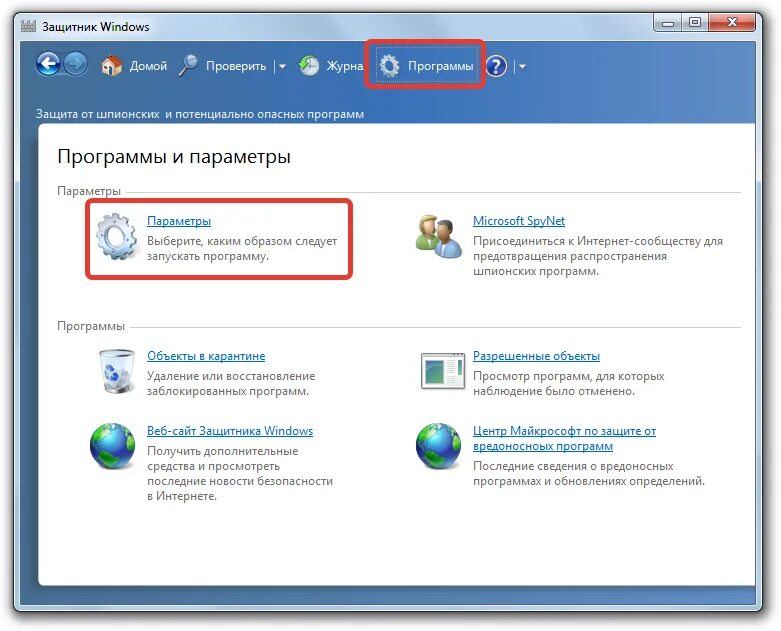
Task: Click Защитник Windows title bar icon
Action: (28, 26)
